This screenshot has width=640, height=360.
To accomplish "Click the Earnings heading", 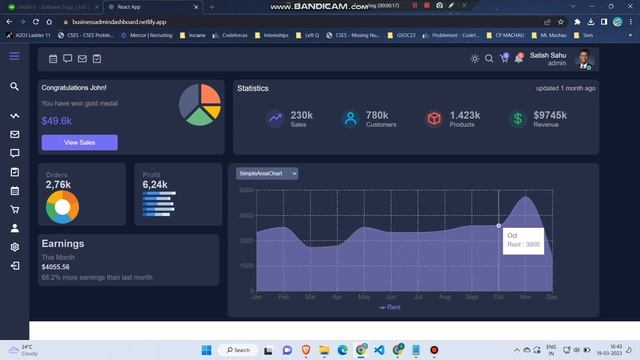I will 63,244.
